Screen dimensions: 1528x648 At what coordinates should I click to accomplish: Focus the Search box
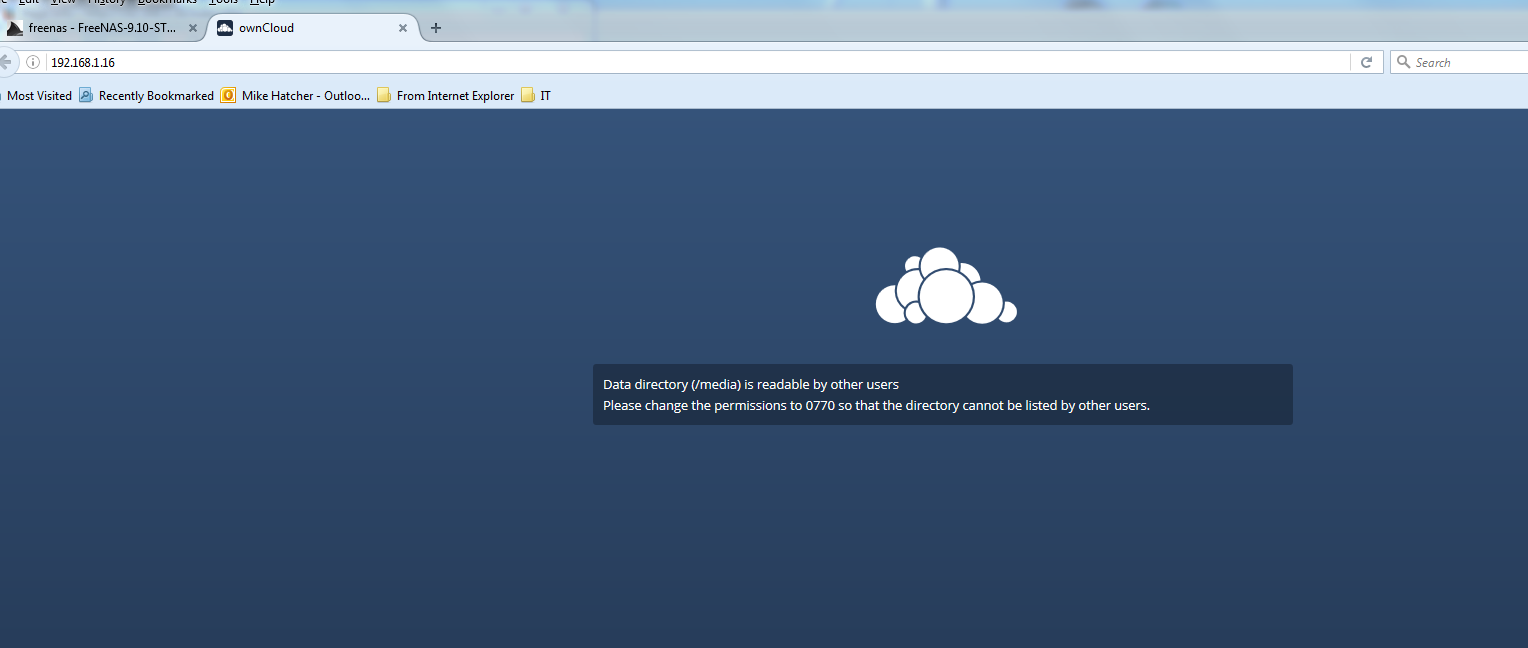(1460, 62)
